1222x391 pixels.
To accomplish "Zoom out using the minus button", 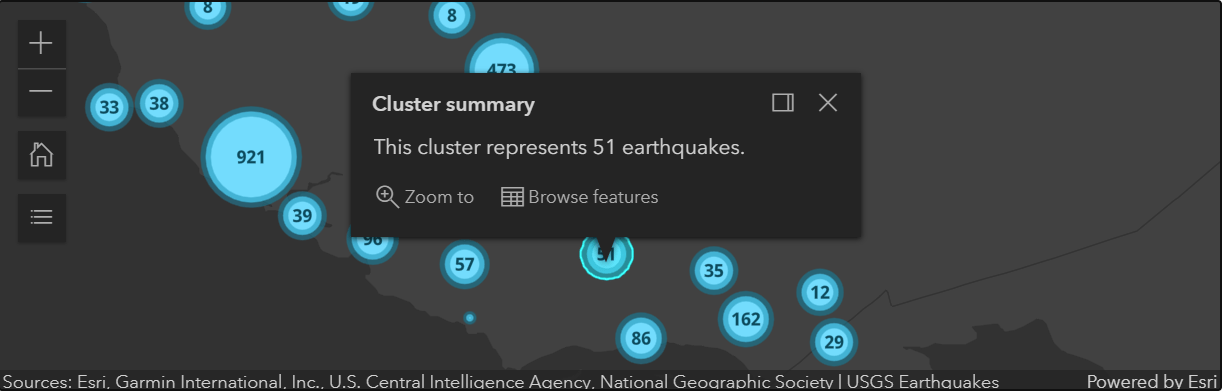I will point(42,92).
